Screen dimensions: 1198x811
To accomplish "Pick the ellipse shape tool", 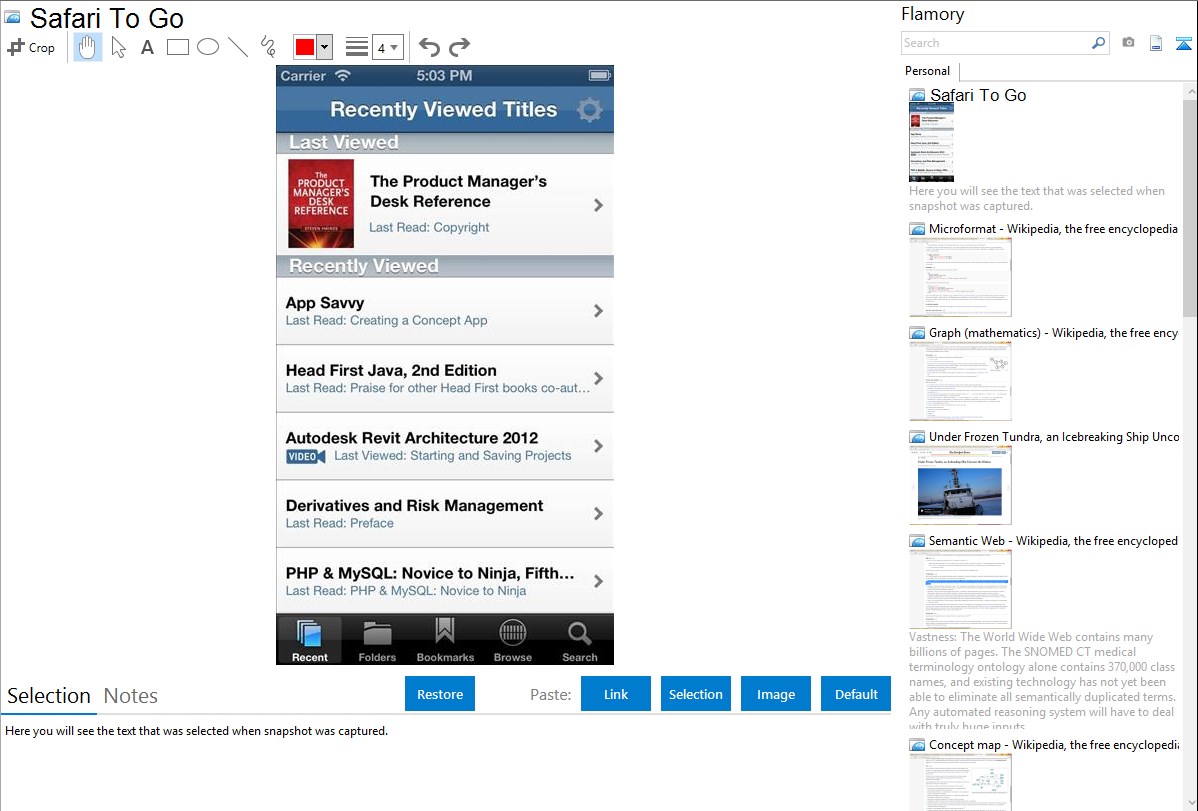I will (x=208, y=47).
